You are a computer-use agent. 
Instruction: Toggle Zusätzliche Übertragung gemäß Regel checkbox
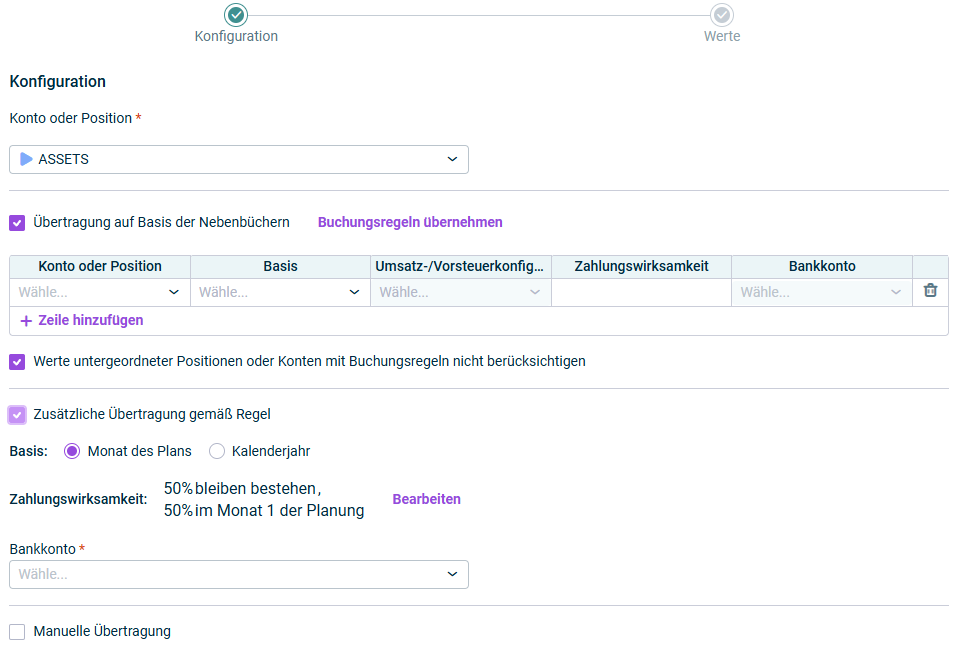coord(17,415)
